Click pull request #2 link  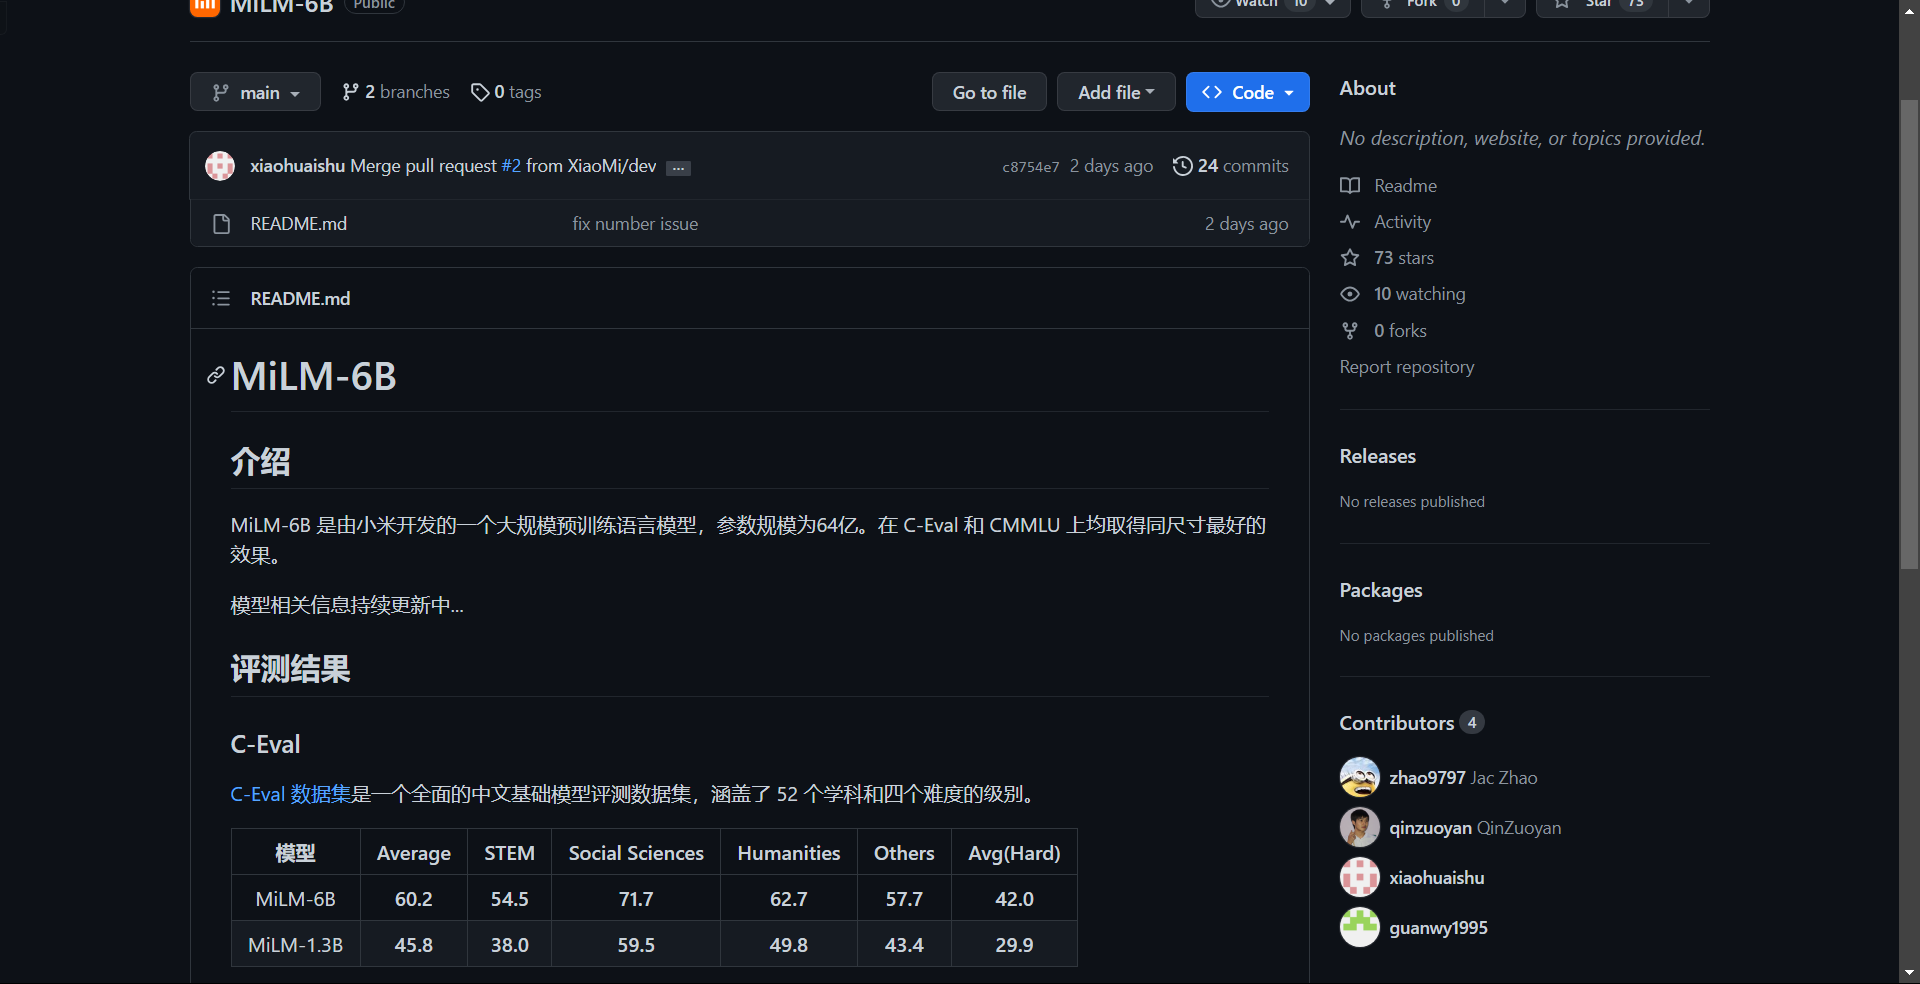click(511, 166)
